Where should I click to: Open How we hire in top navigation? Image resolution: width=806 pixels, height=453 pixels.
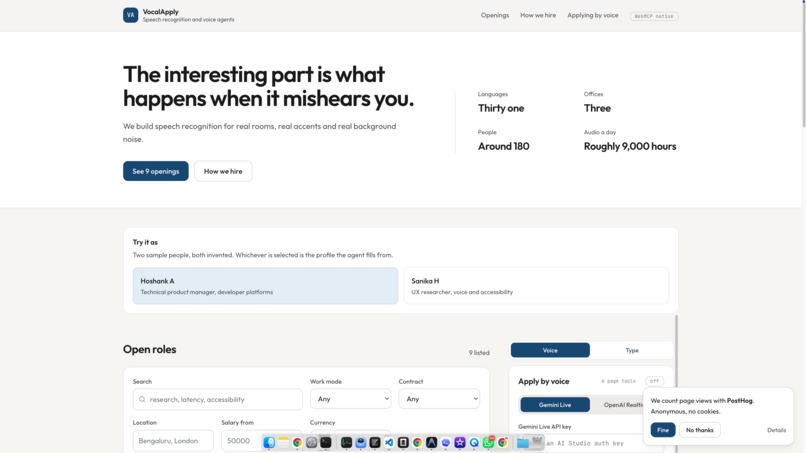point(538,15)
